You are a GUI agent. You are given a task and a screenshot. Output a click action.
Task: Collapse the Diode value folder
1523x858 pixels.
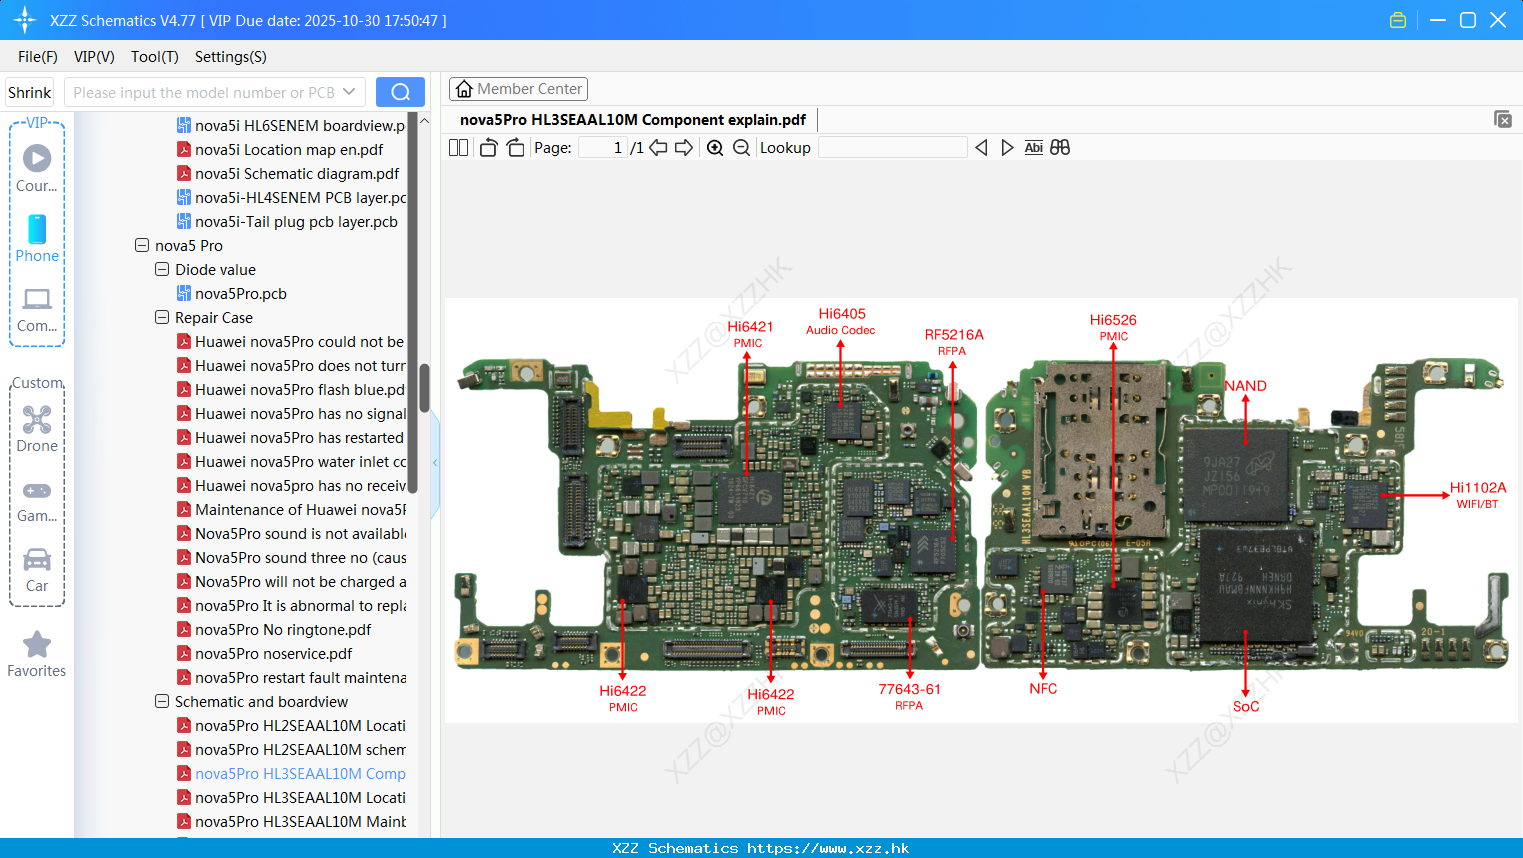(162, 269)
